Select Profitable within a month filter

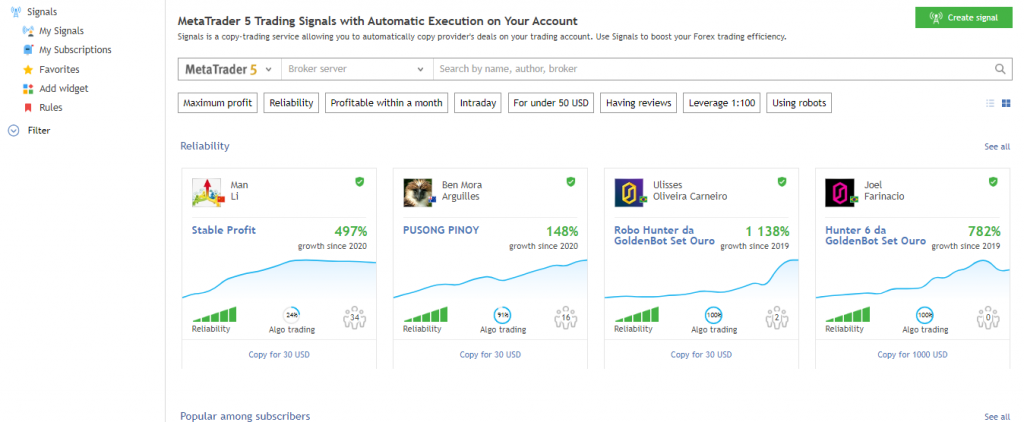pyautogui.click(x=387, y=103)
